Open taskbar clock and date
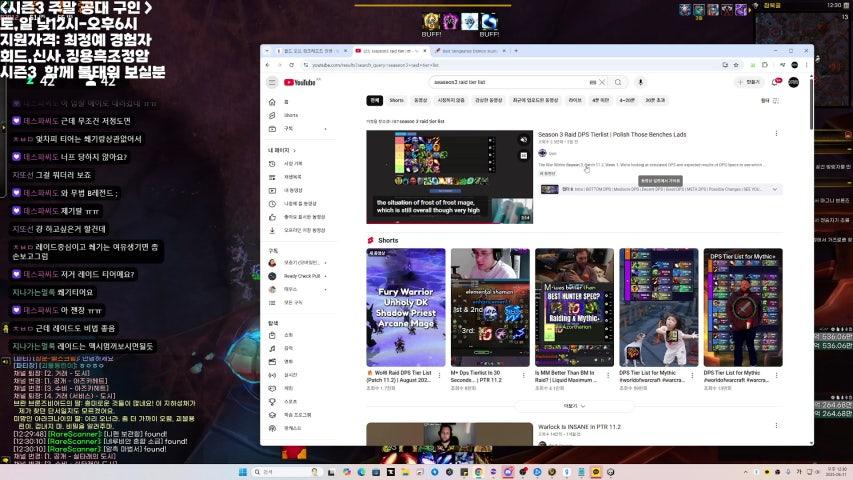The width and height of the screenshot is (853, 480). point(834,472)
